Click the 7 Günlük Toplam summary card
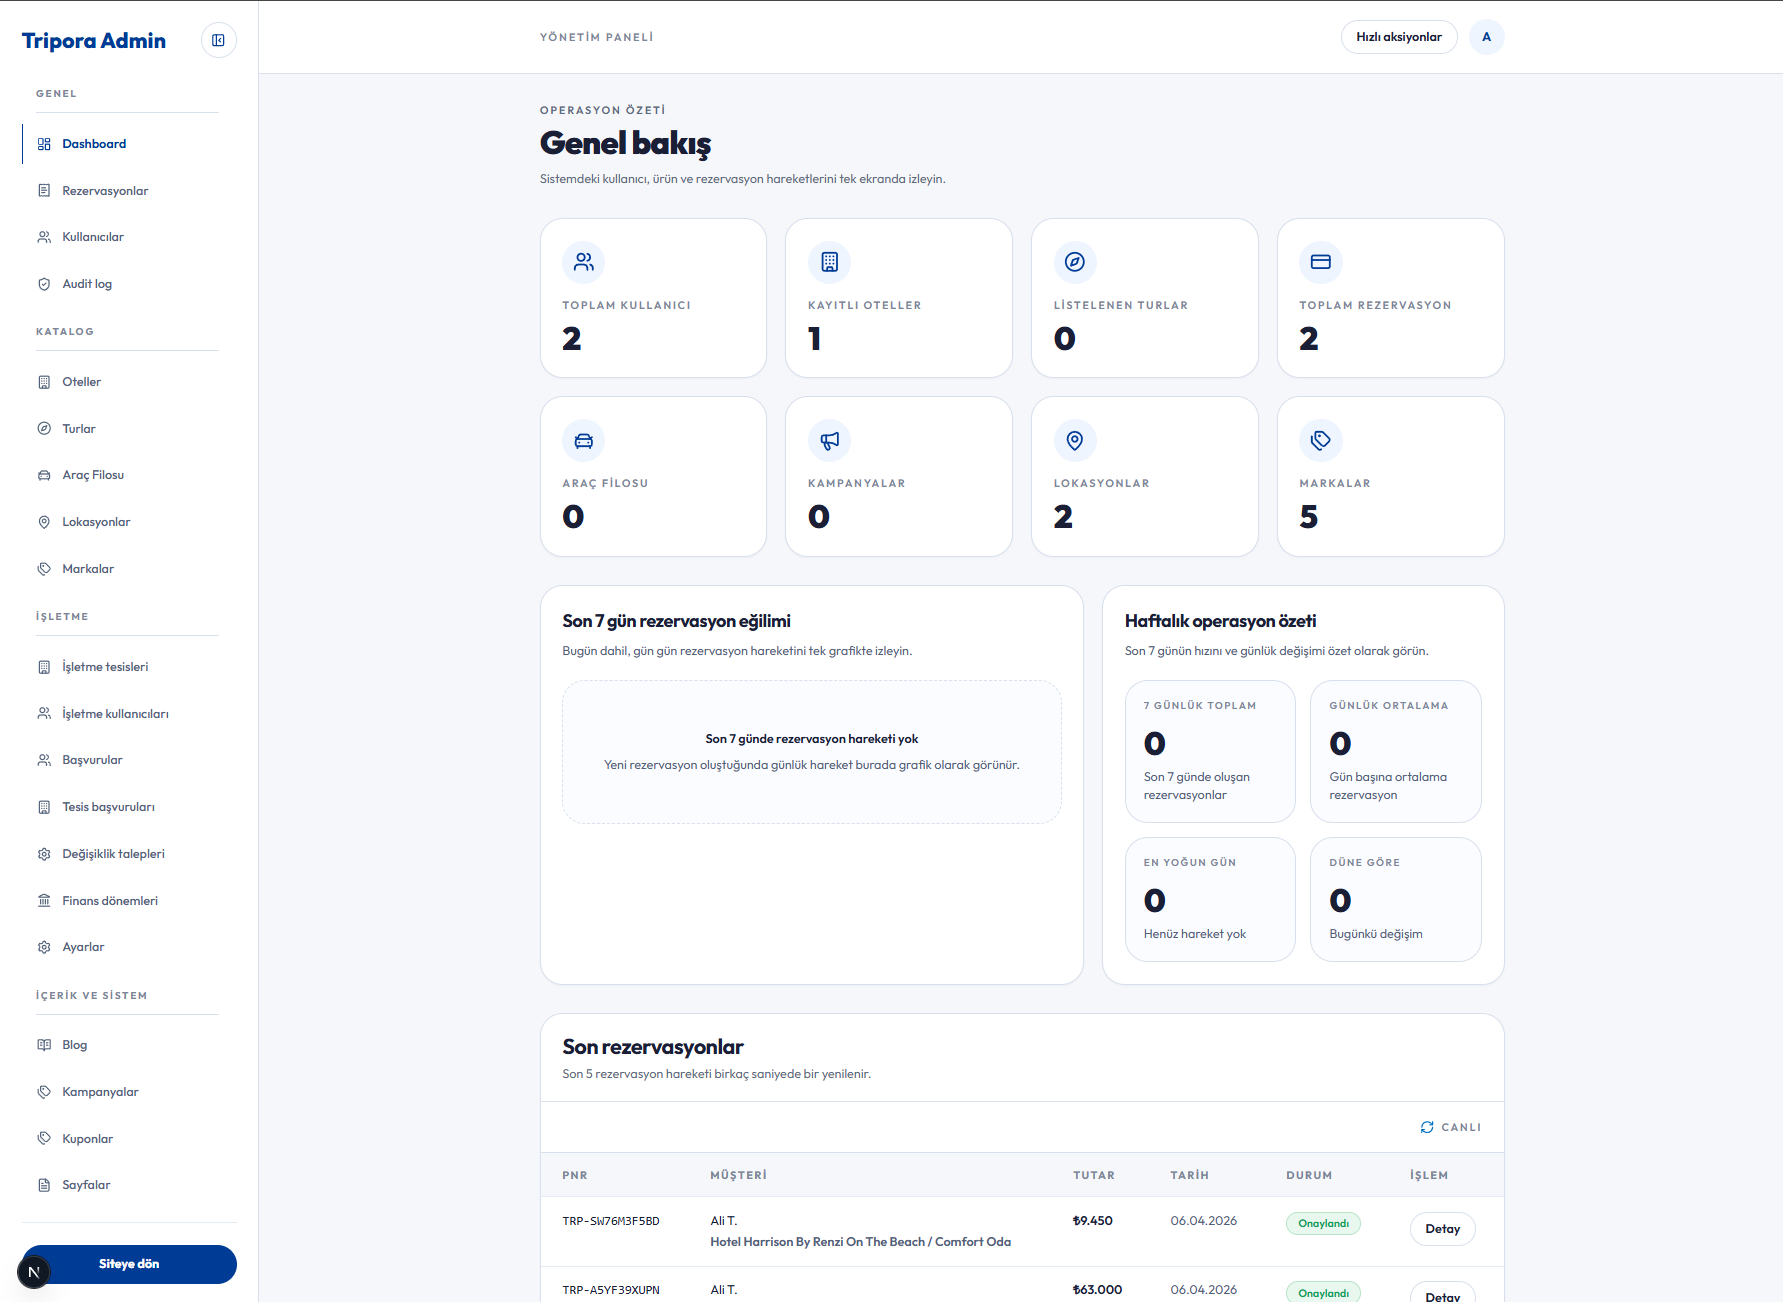 click(1210, 752)
